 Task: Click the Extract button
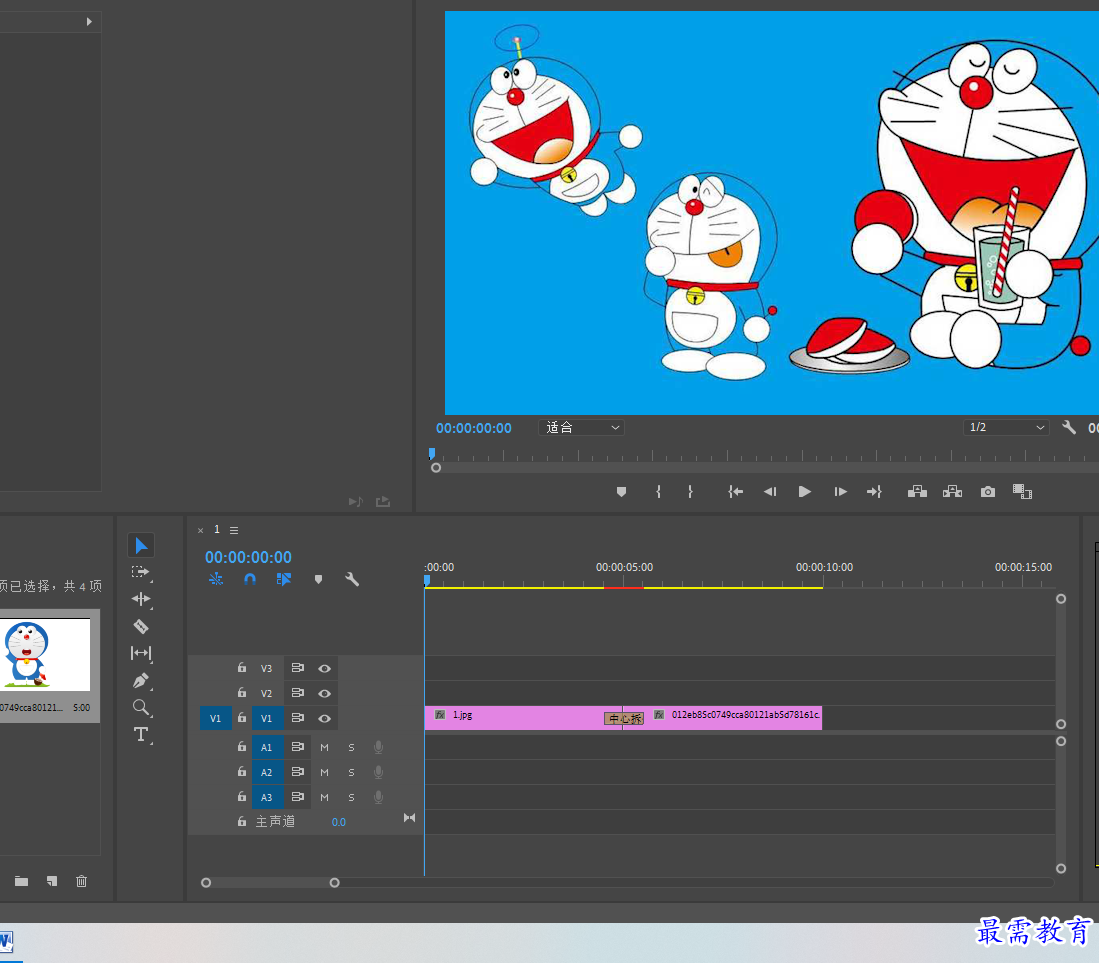tap(953, 492)
